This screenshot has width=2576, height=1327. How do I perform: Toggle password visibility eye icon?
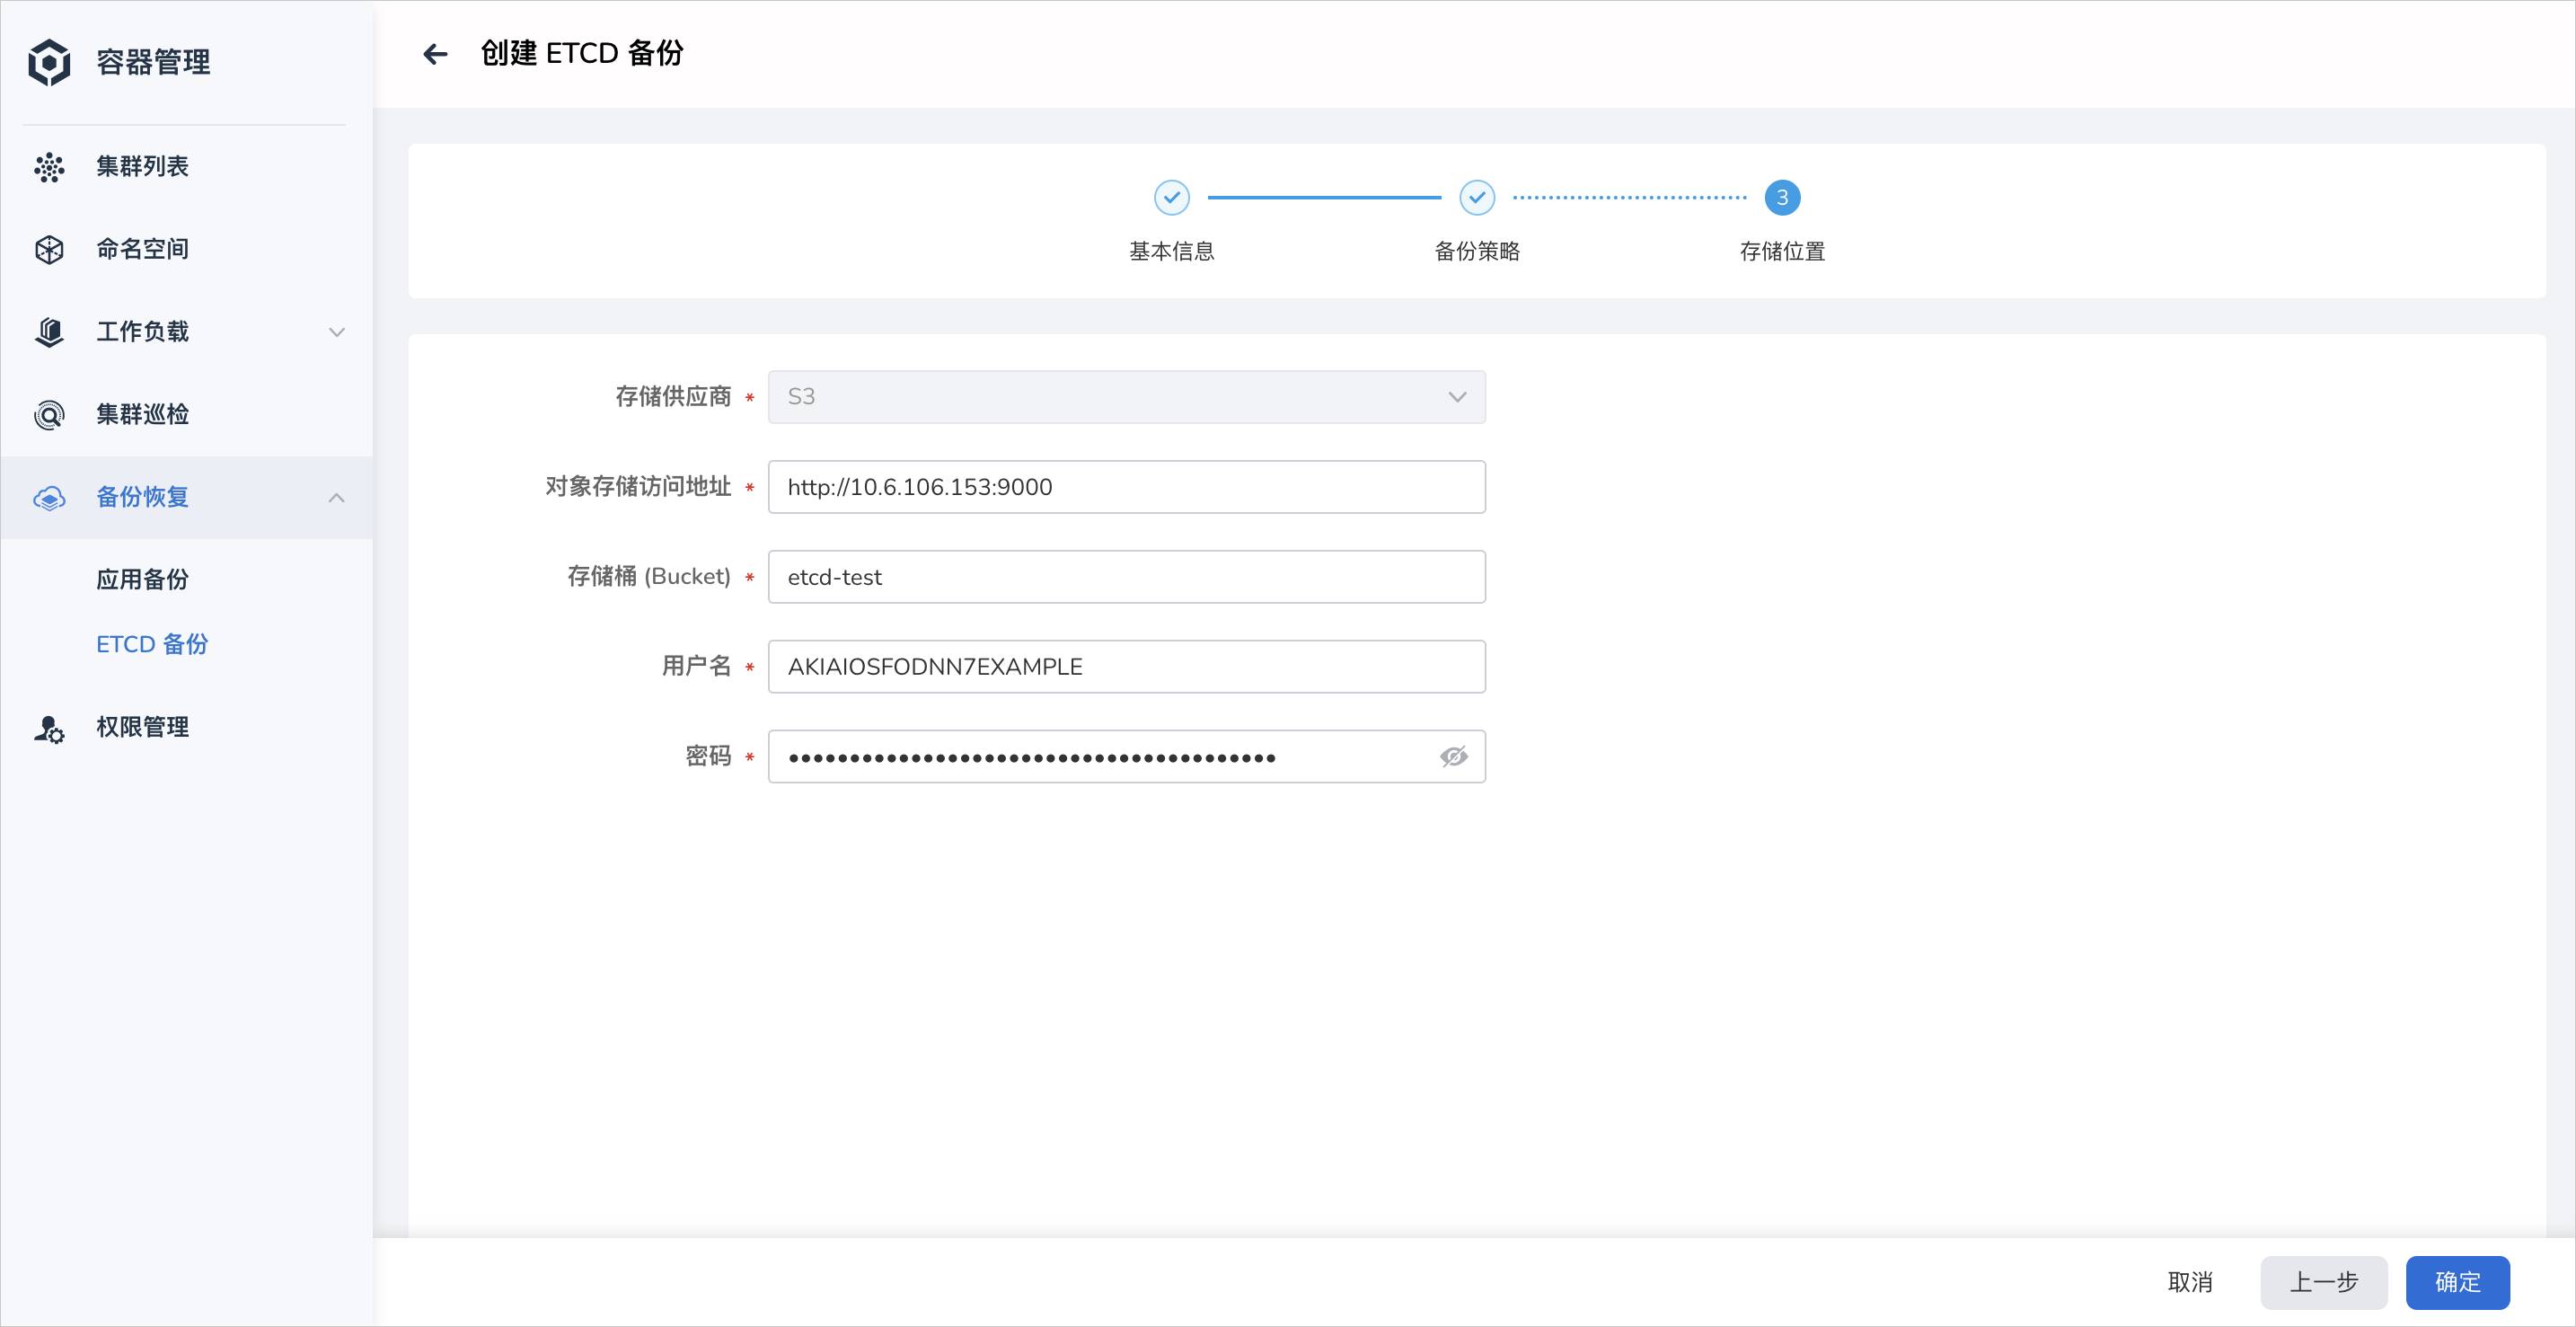coord(1453,757)
